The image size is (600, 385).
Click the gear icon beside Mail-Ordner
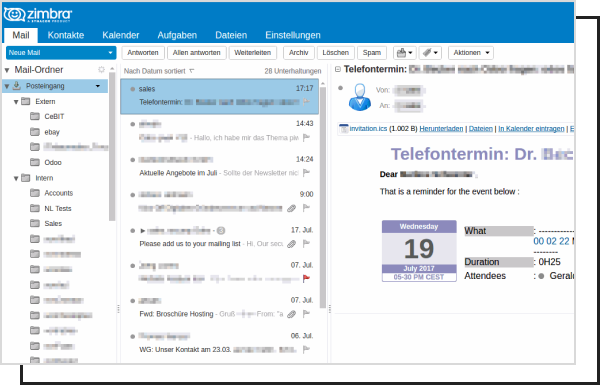[x=101, y=70]
